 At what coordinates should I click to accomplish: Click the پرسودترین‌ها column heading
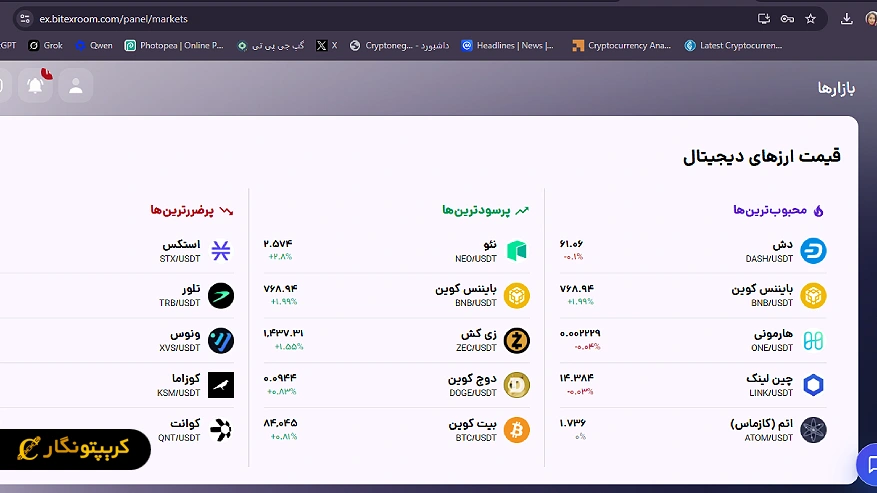[x=476, y=210]
